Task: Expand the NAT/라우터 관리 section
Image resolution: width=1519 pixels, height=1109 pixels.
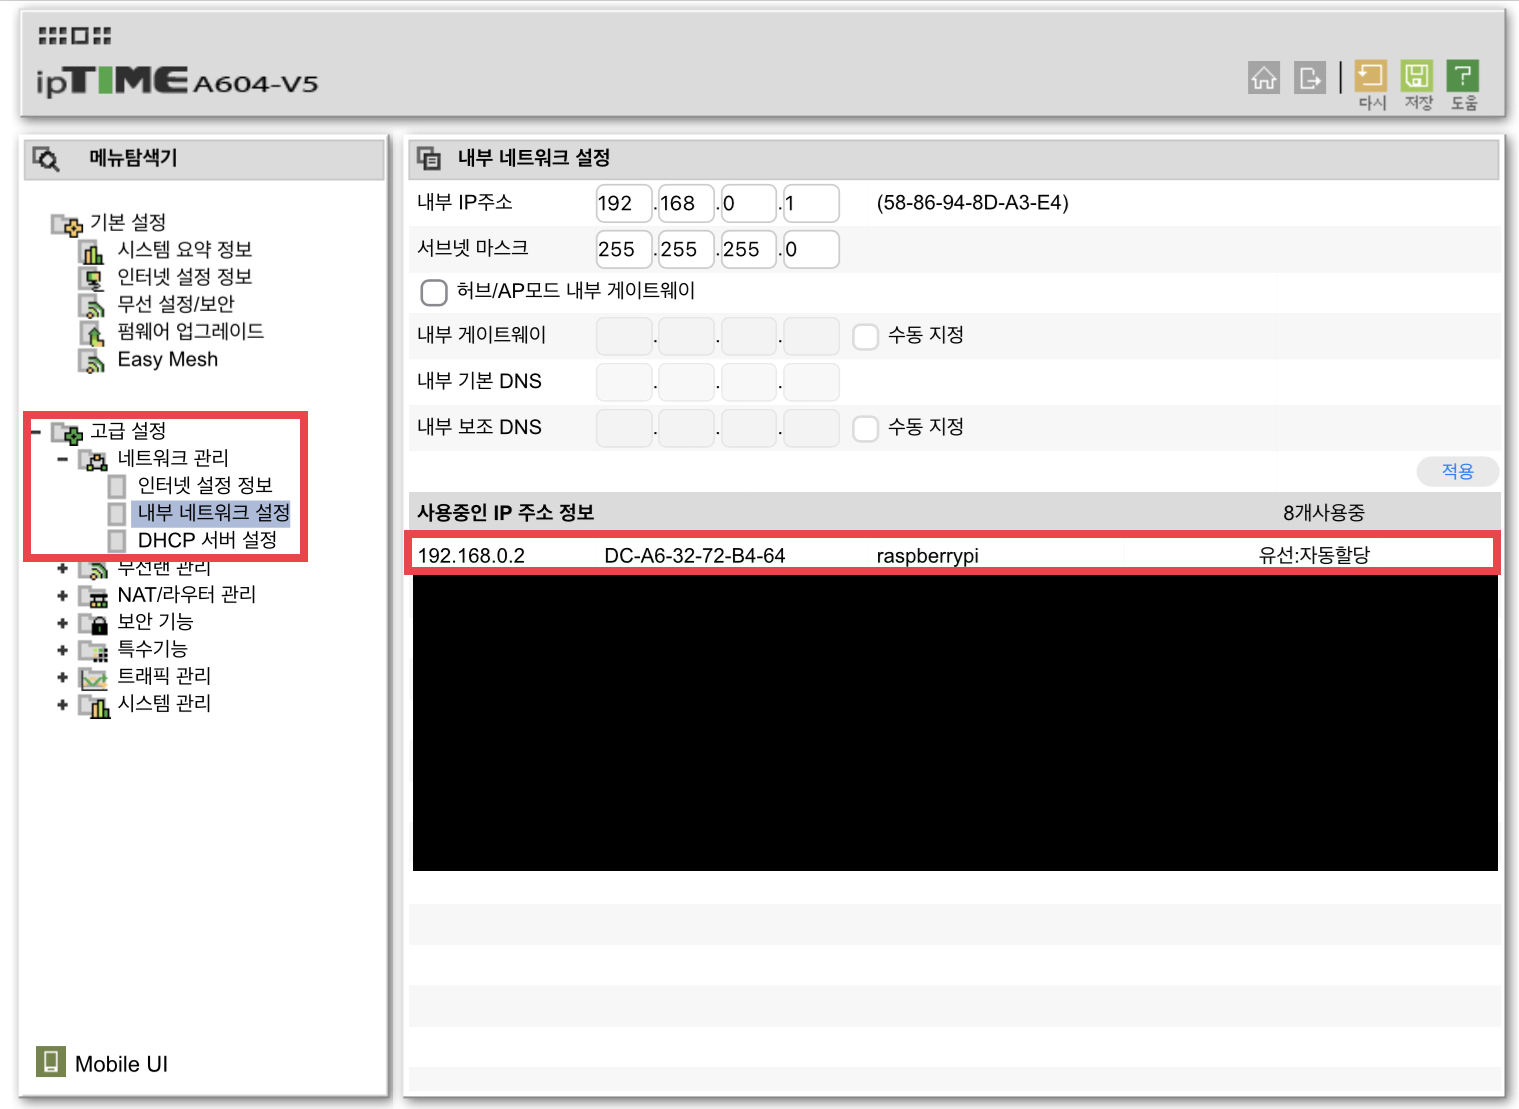Action: point(62,595)
